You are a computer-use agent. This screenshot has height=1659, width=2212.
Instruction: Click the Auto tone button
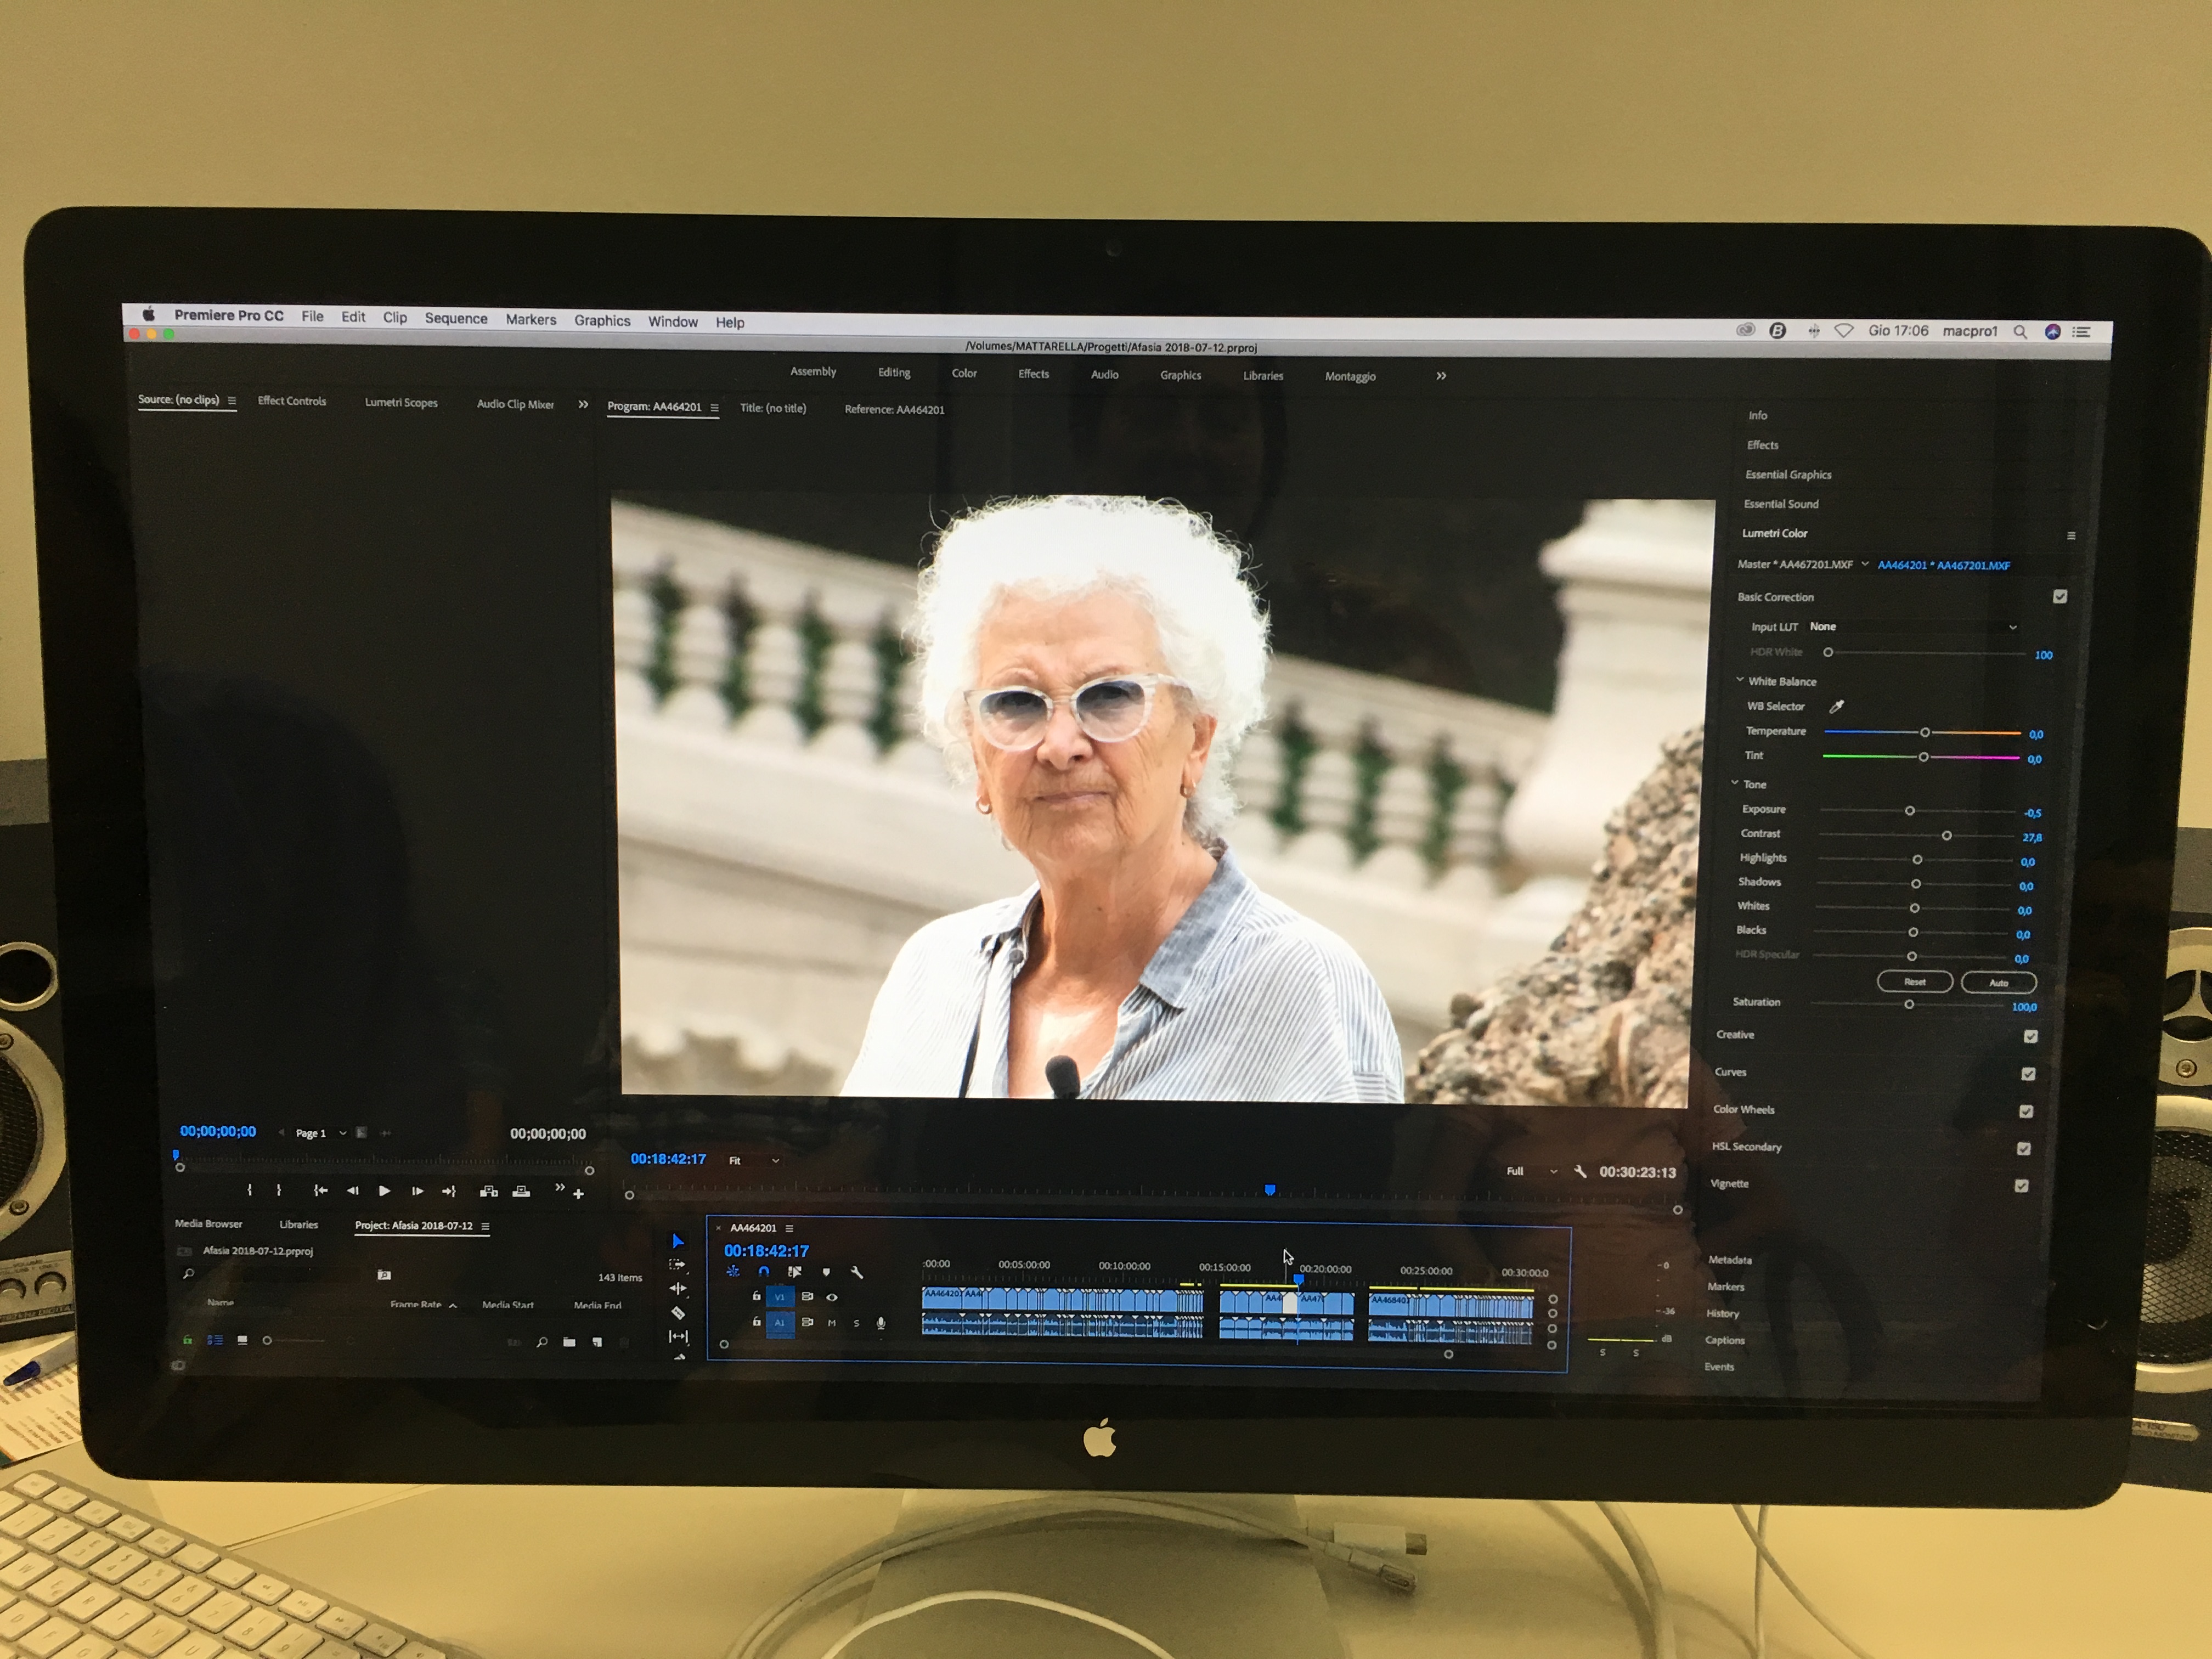pyautogui.click(x=1998, y=983)
